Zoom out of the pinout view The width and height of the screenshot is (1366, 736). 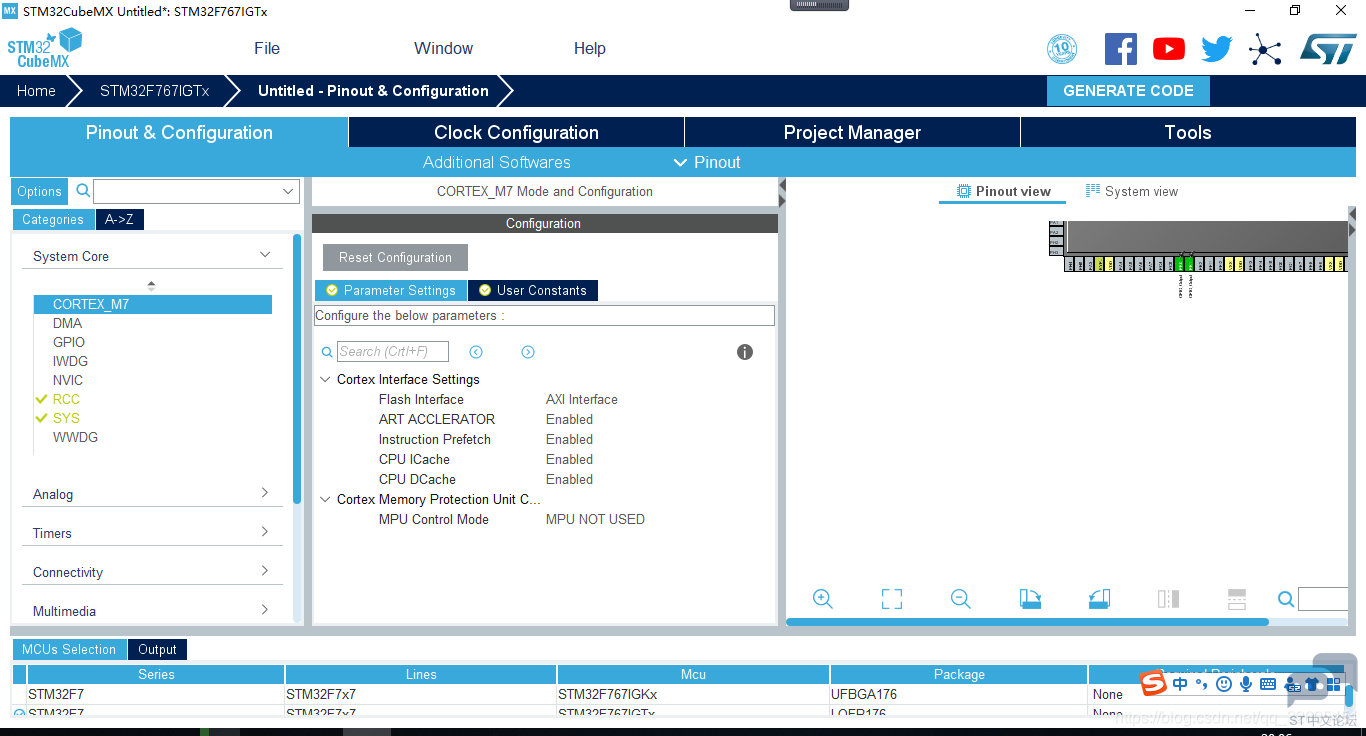[961, 599]
